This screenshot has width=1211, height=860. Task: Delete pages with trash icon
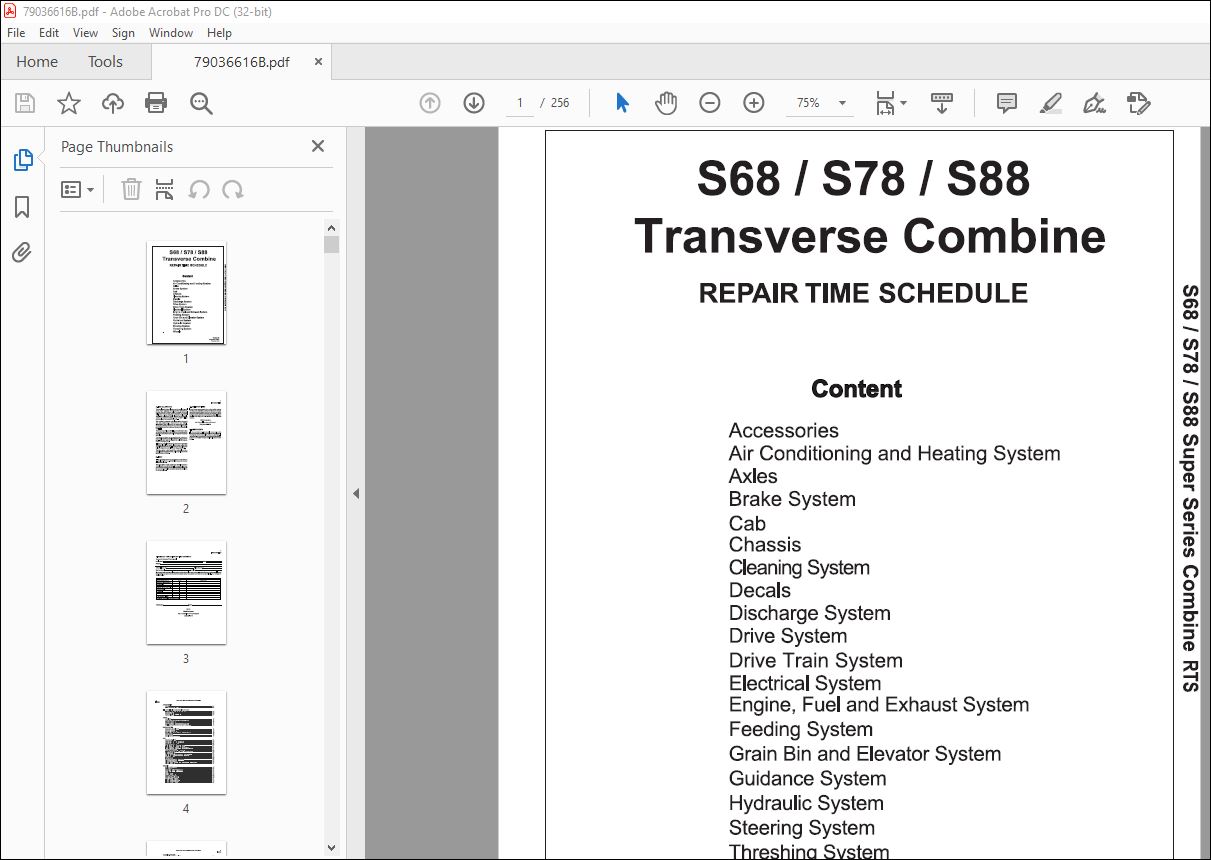(131, 189)
